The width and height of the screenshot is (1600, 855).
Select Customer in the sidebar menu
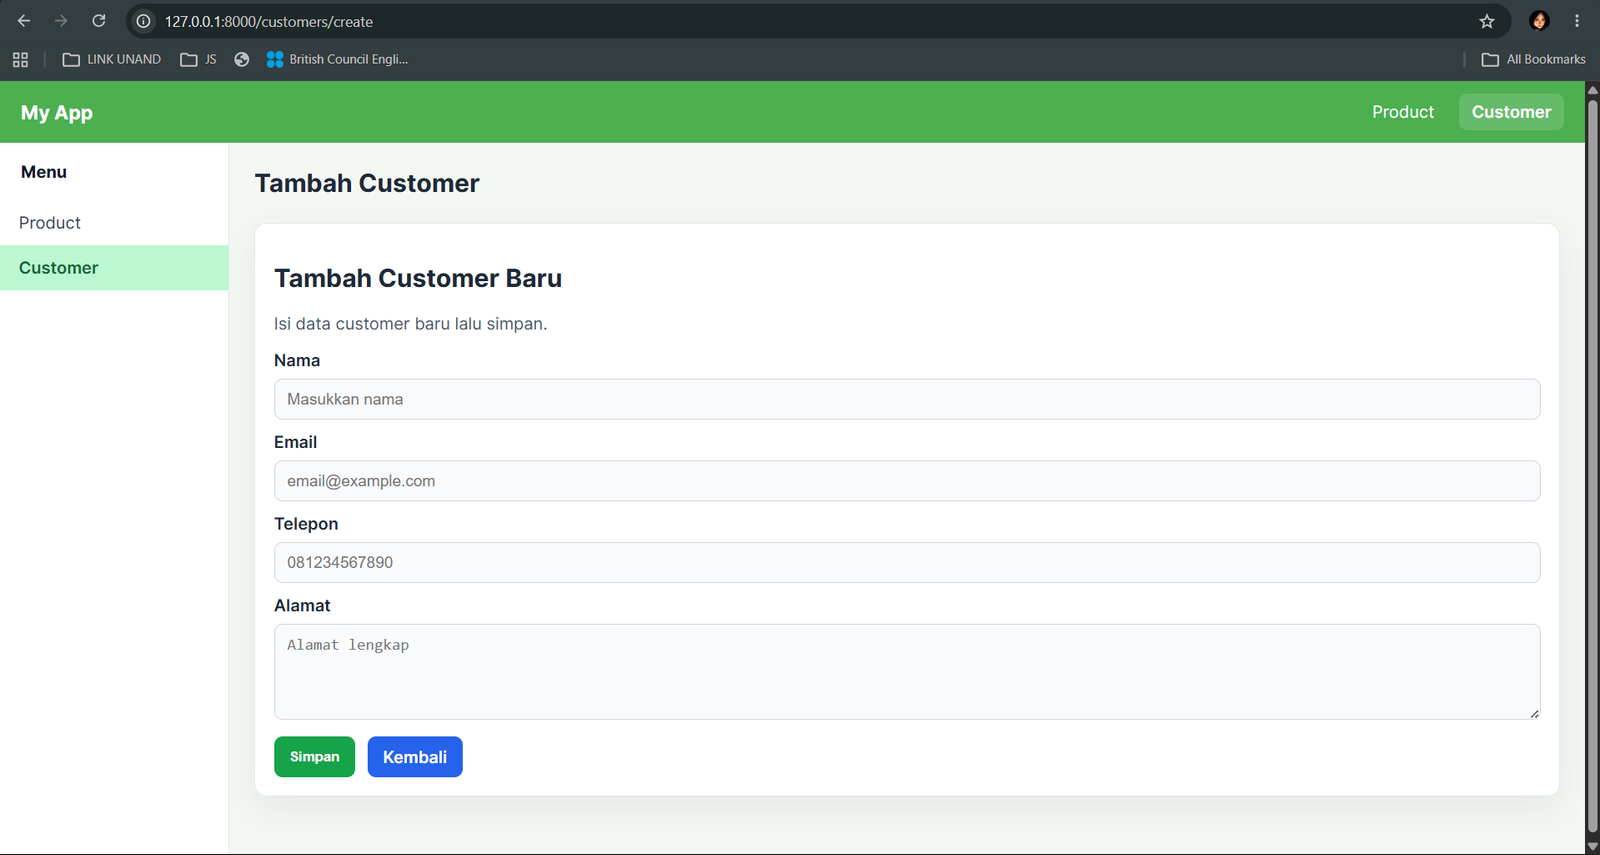[114, 268]
